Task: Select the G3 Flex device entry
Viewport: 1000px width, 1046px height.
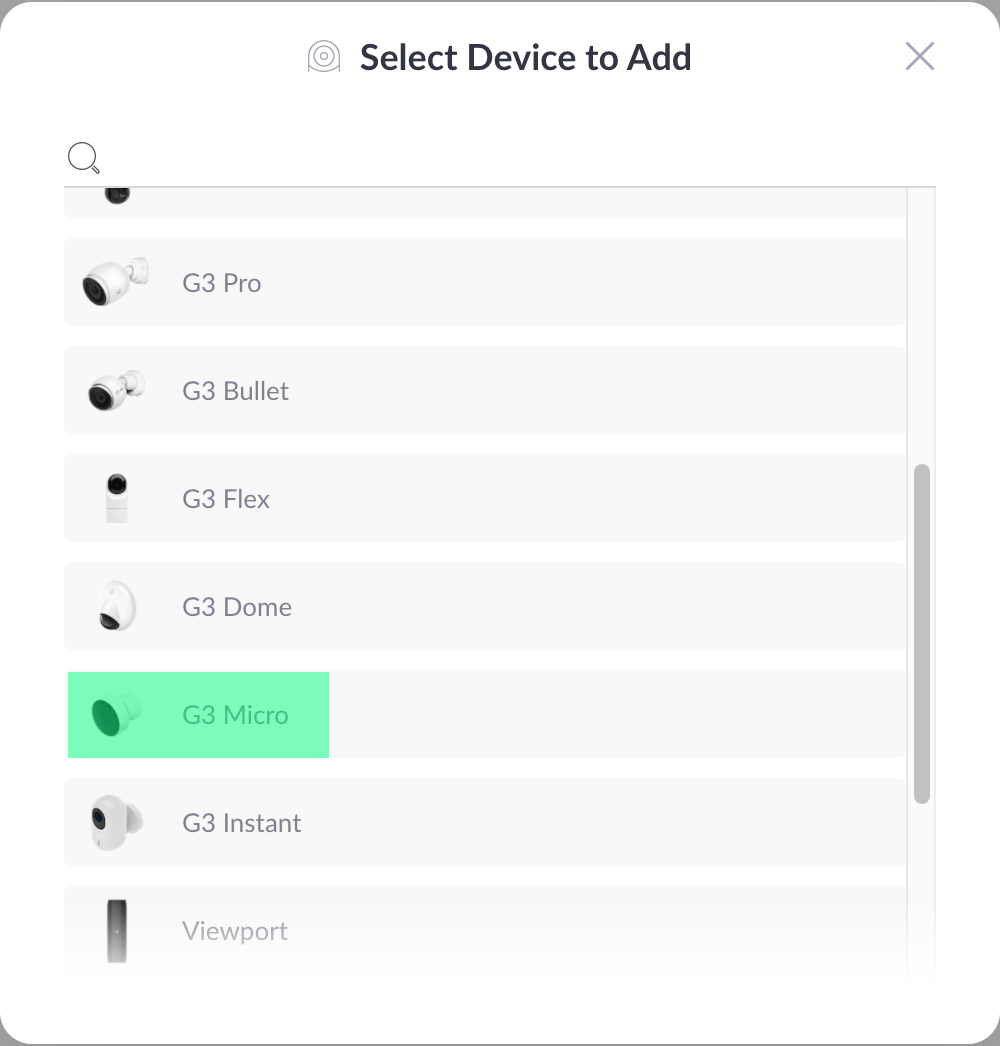Action: (485, 498)
